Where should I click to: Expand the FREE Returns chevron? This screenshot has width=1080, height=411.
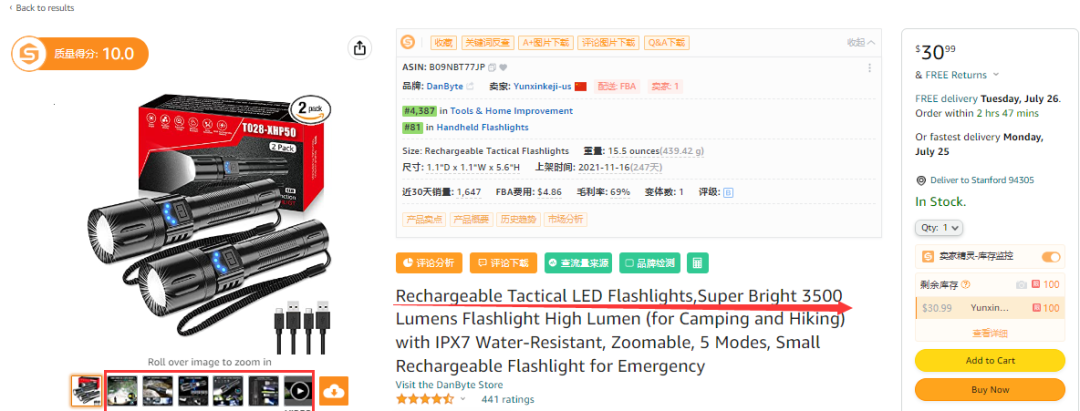click(996, 75)
